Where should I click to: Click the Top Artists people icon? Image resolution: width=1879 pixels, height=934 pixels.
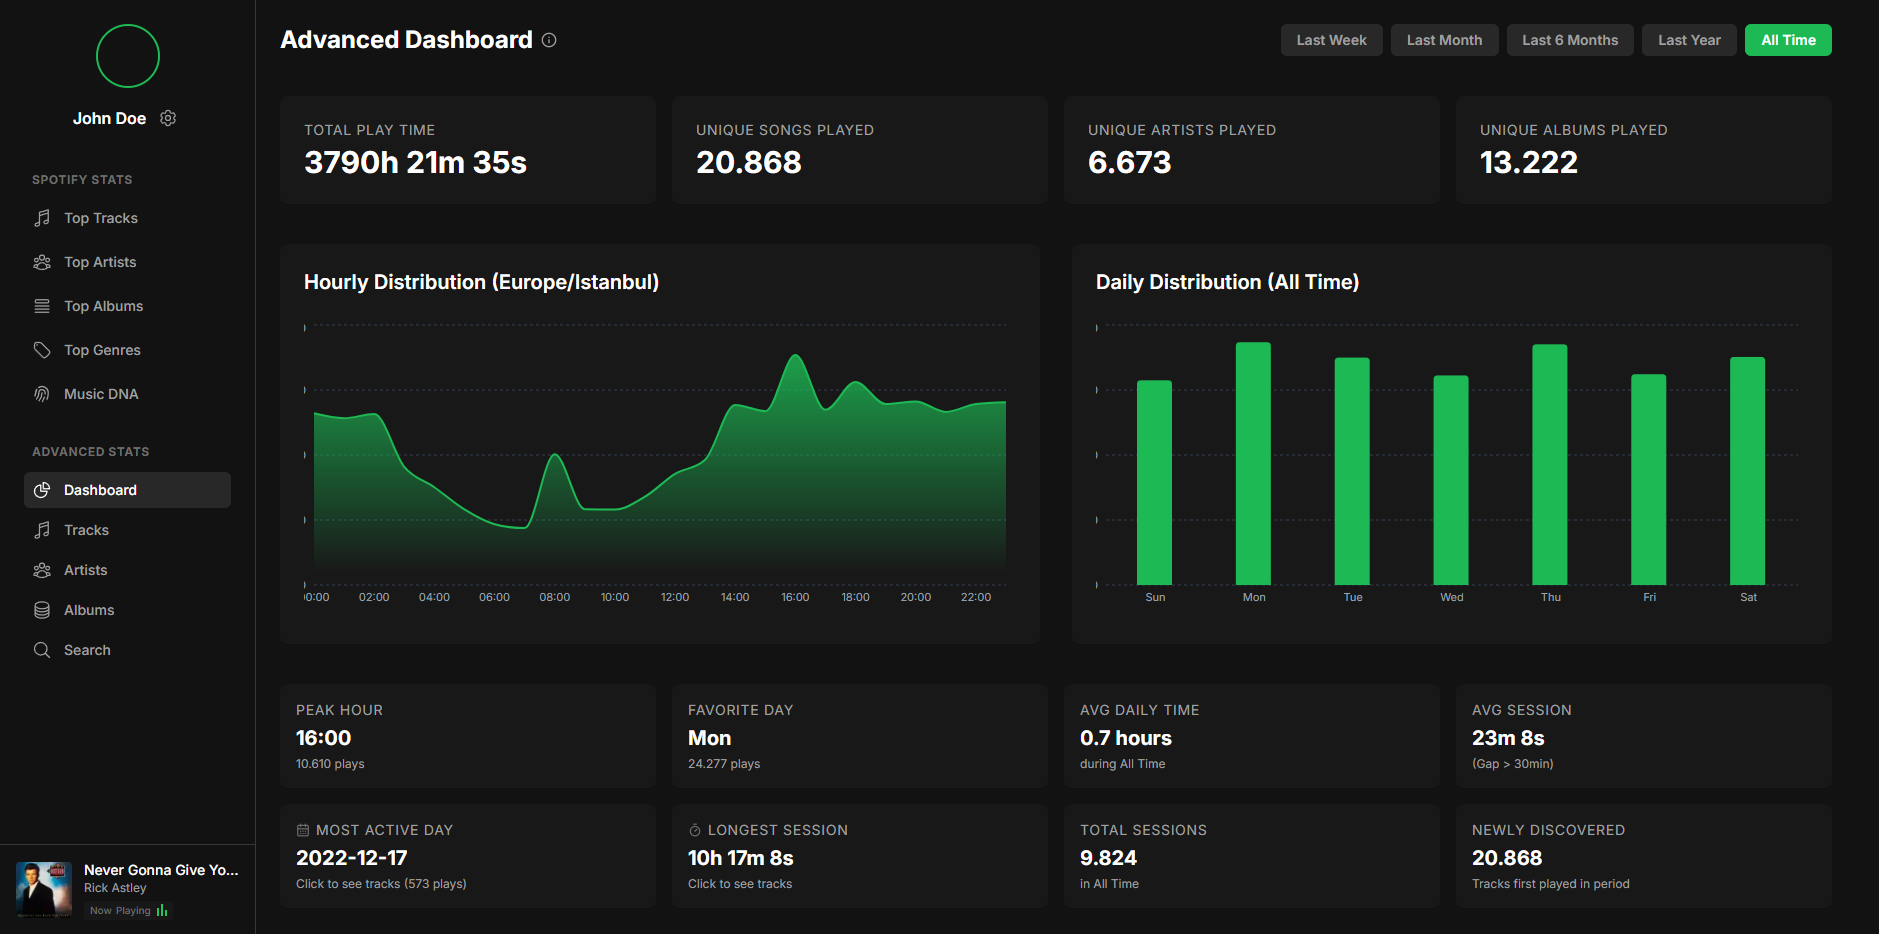pos(42,262)
